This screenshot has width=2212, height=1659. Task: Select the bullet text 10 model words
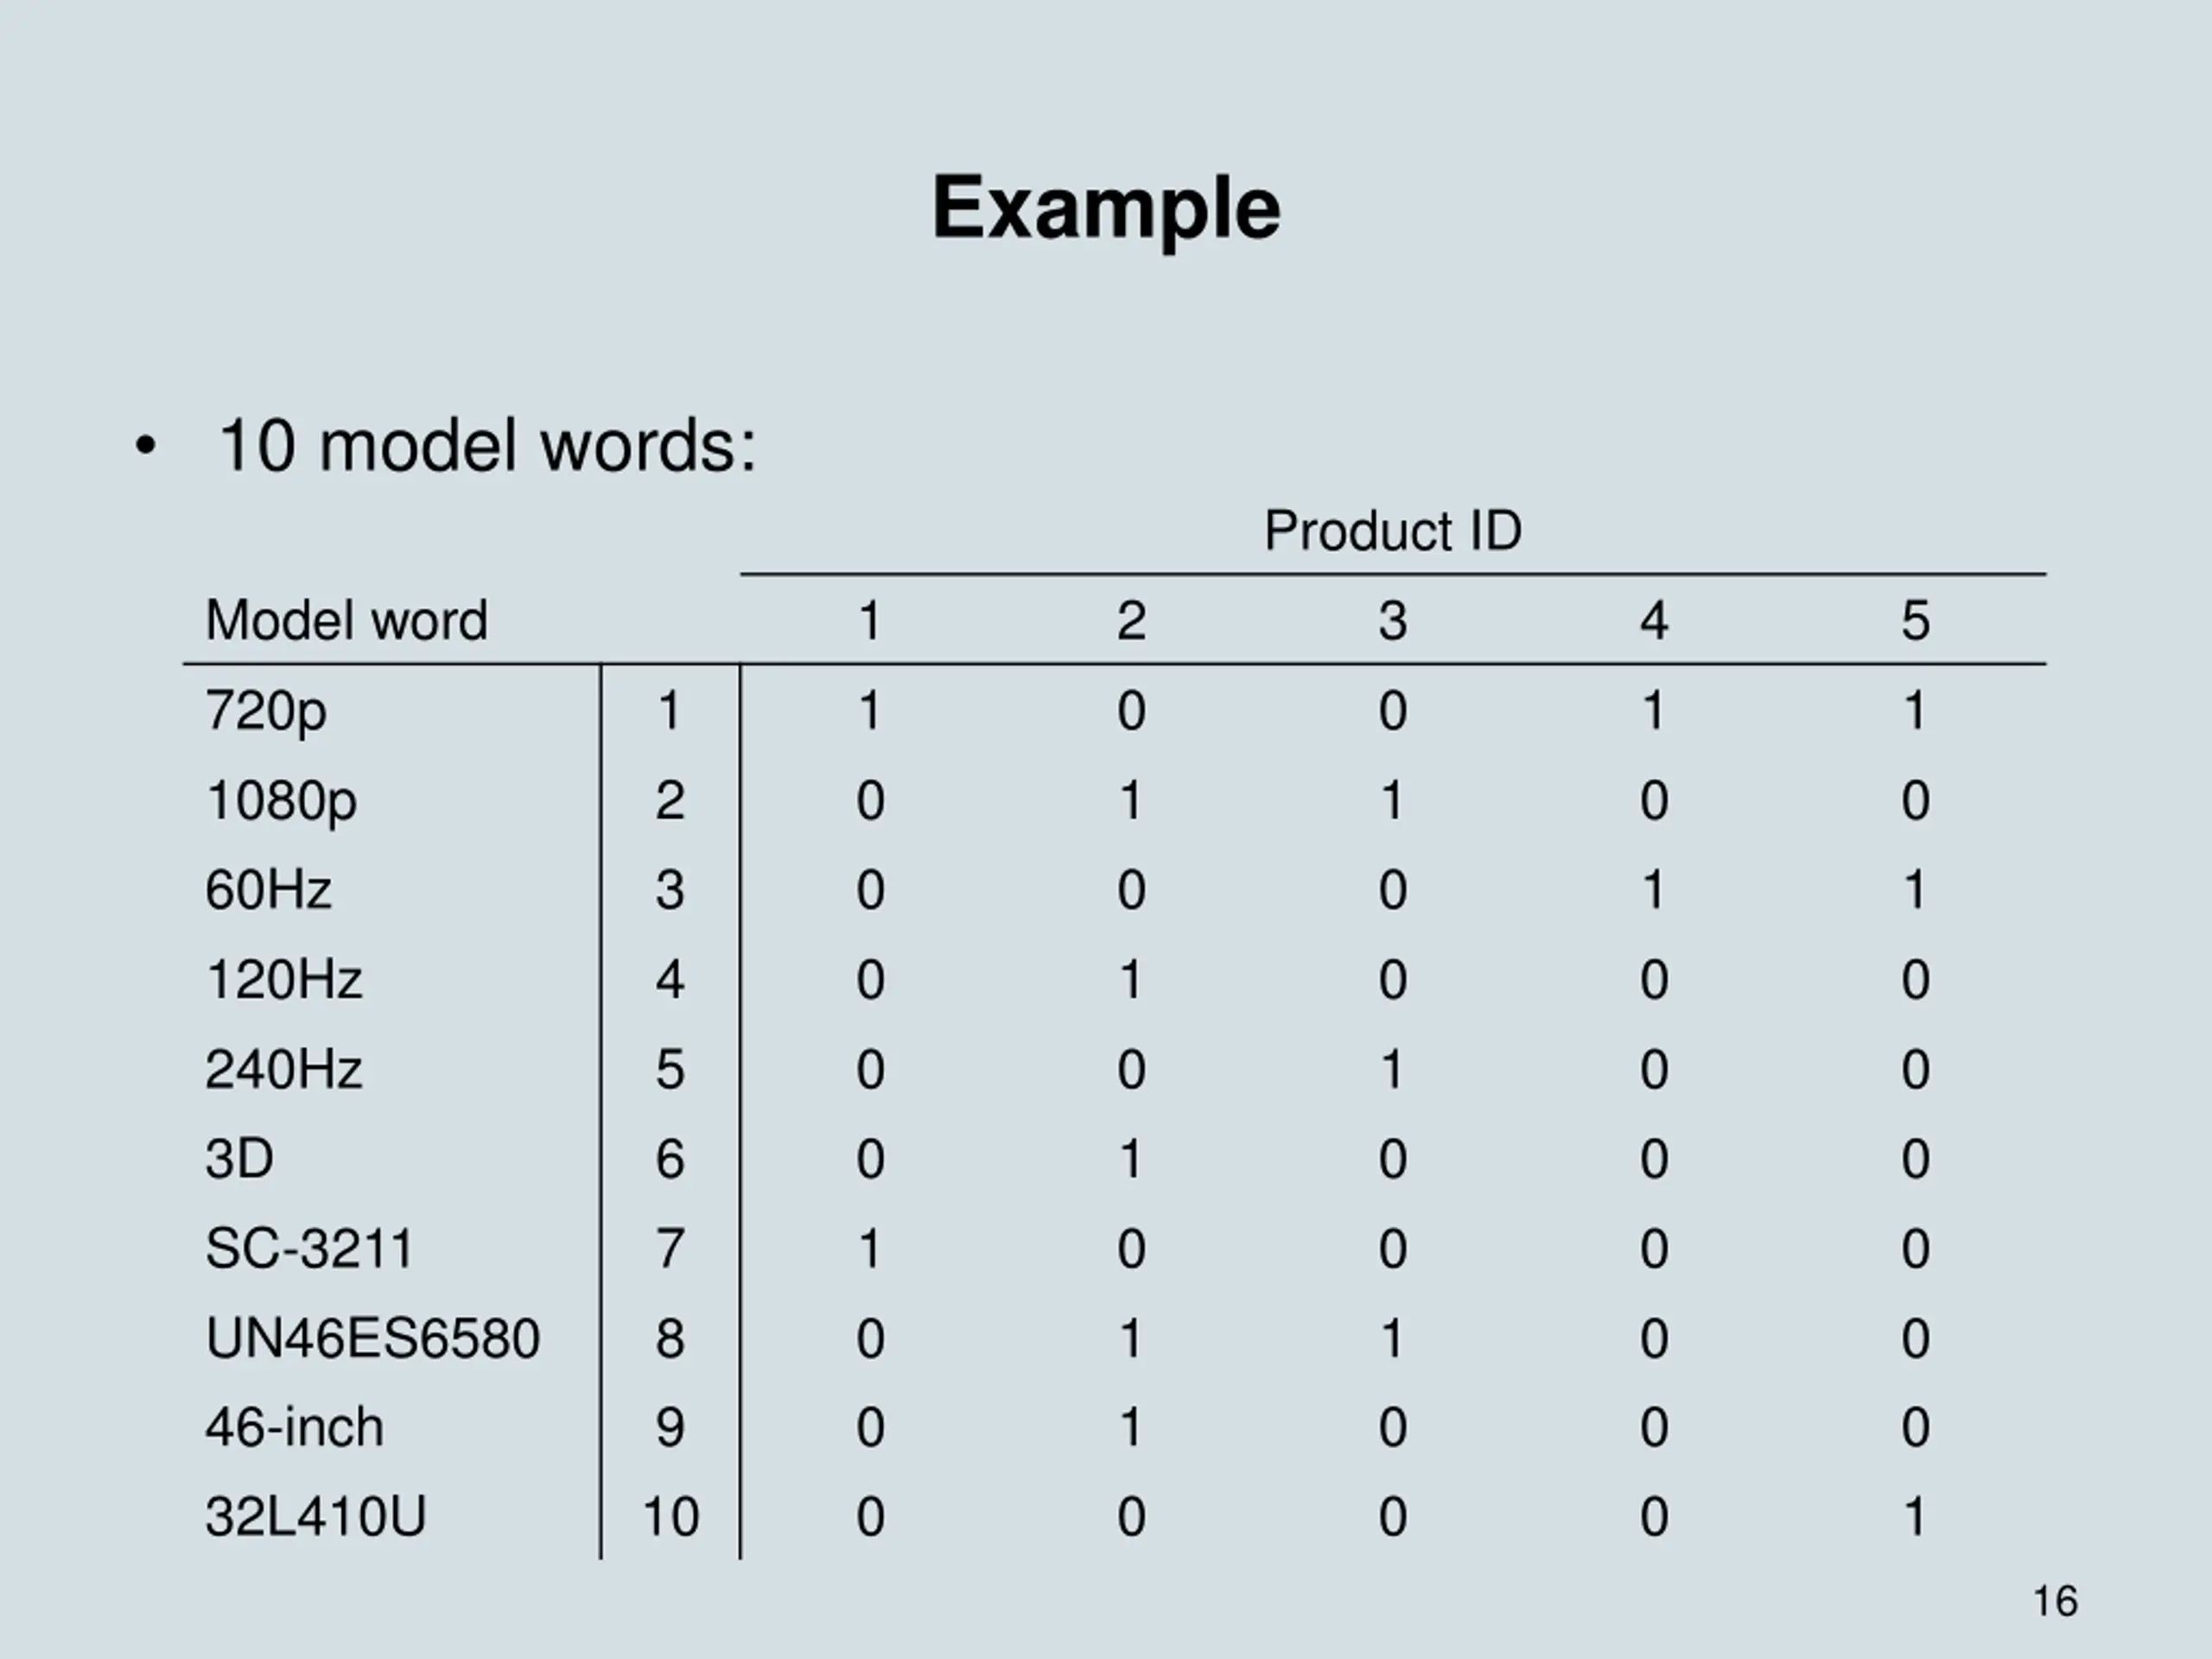[x=487, y=445]
